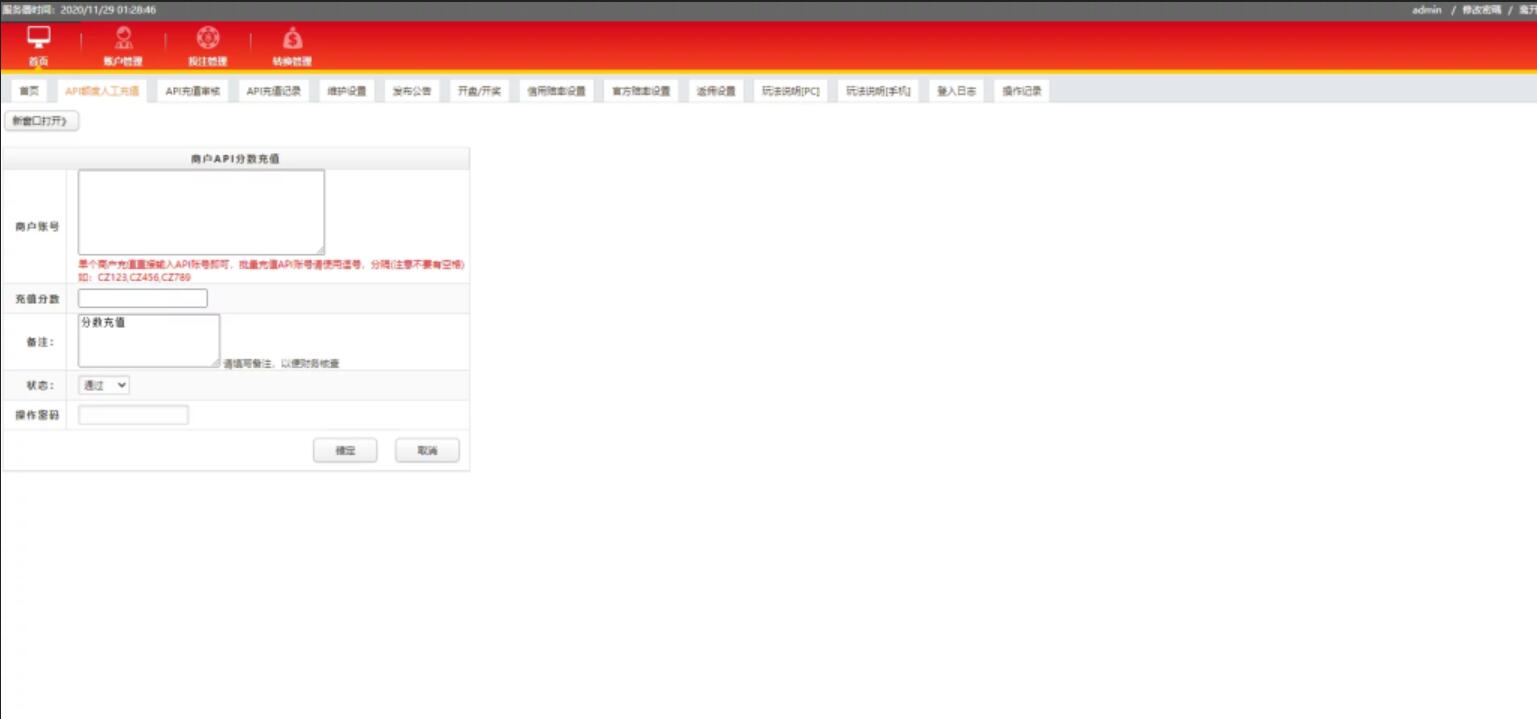Switch to the 首页 tab
The height and width of the screenshot is (719, 1537).
(29, 91)
